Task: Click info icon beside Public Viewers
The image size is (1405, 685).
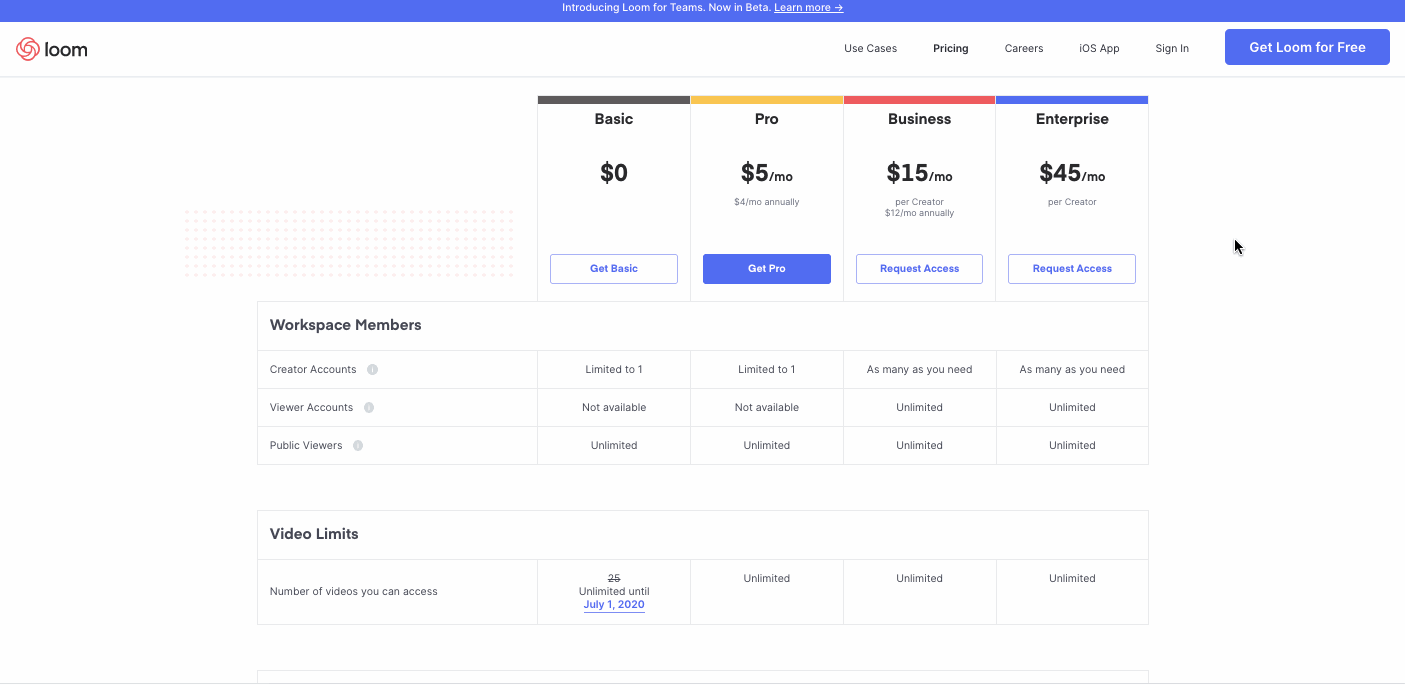Action: pyautogui.click(x=358, y=446)
